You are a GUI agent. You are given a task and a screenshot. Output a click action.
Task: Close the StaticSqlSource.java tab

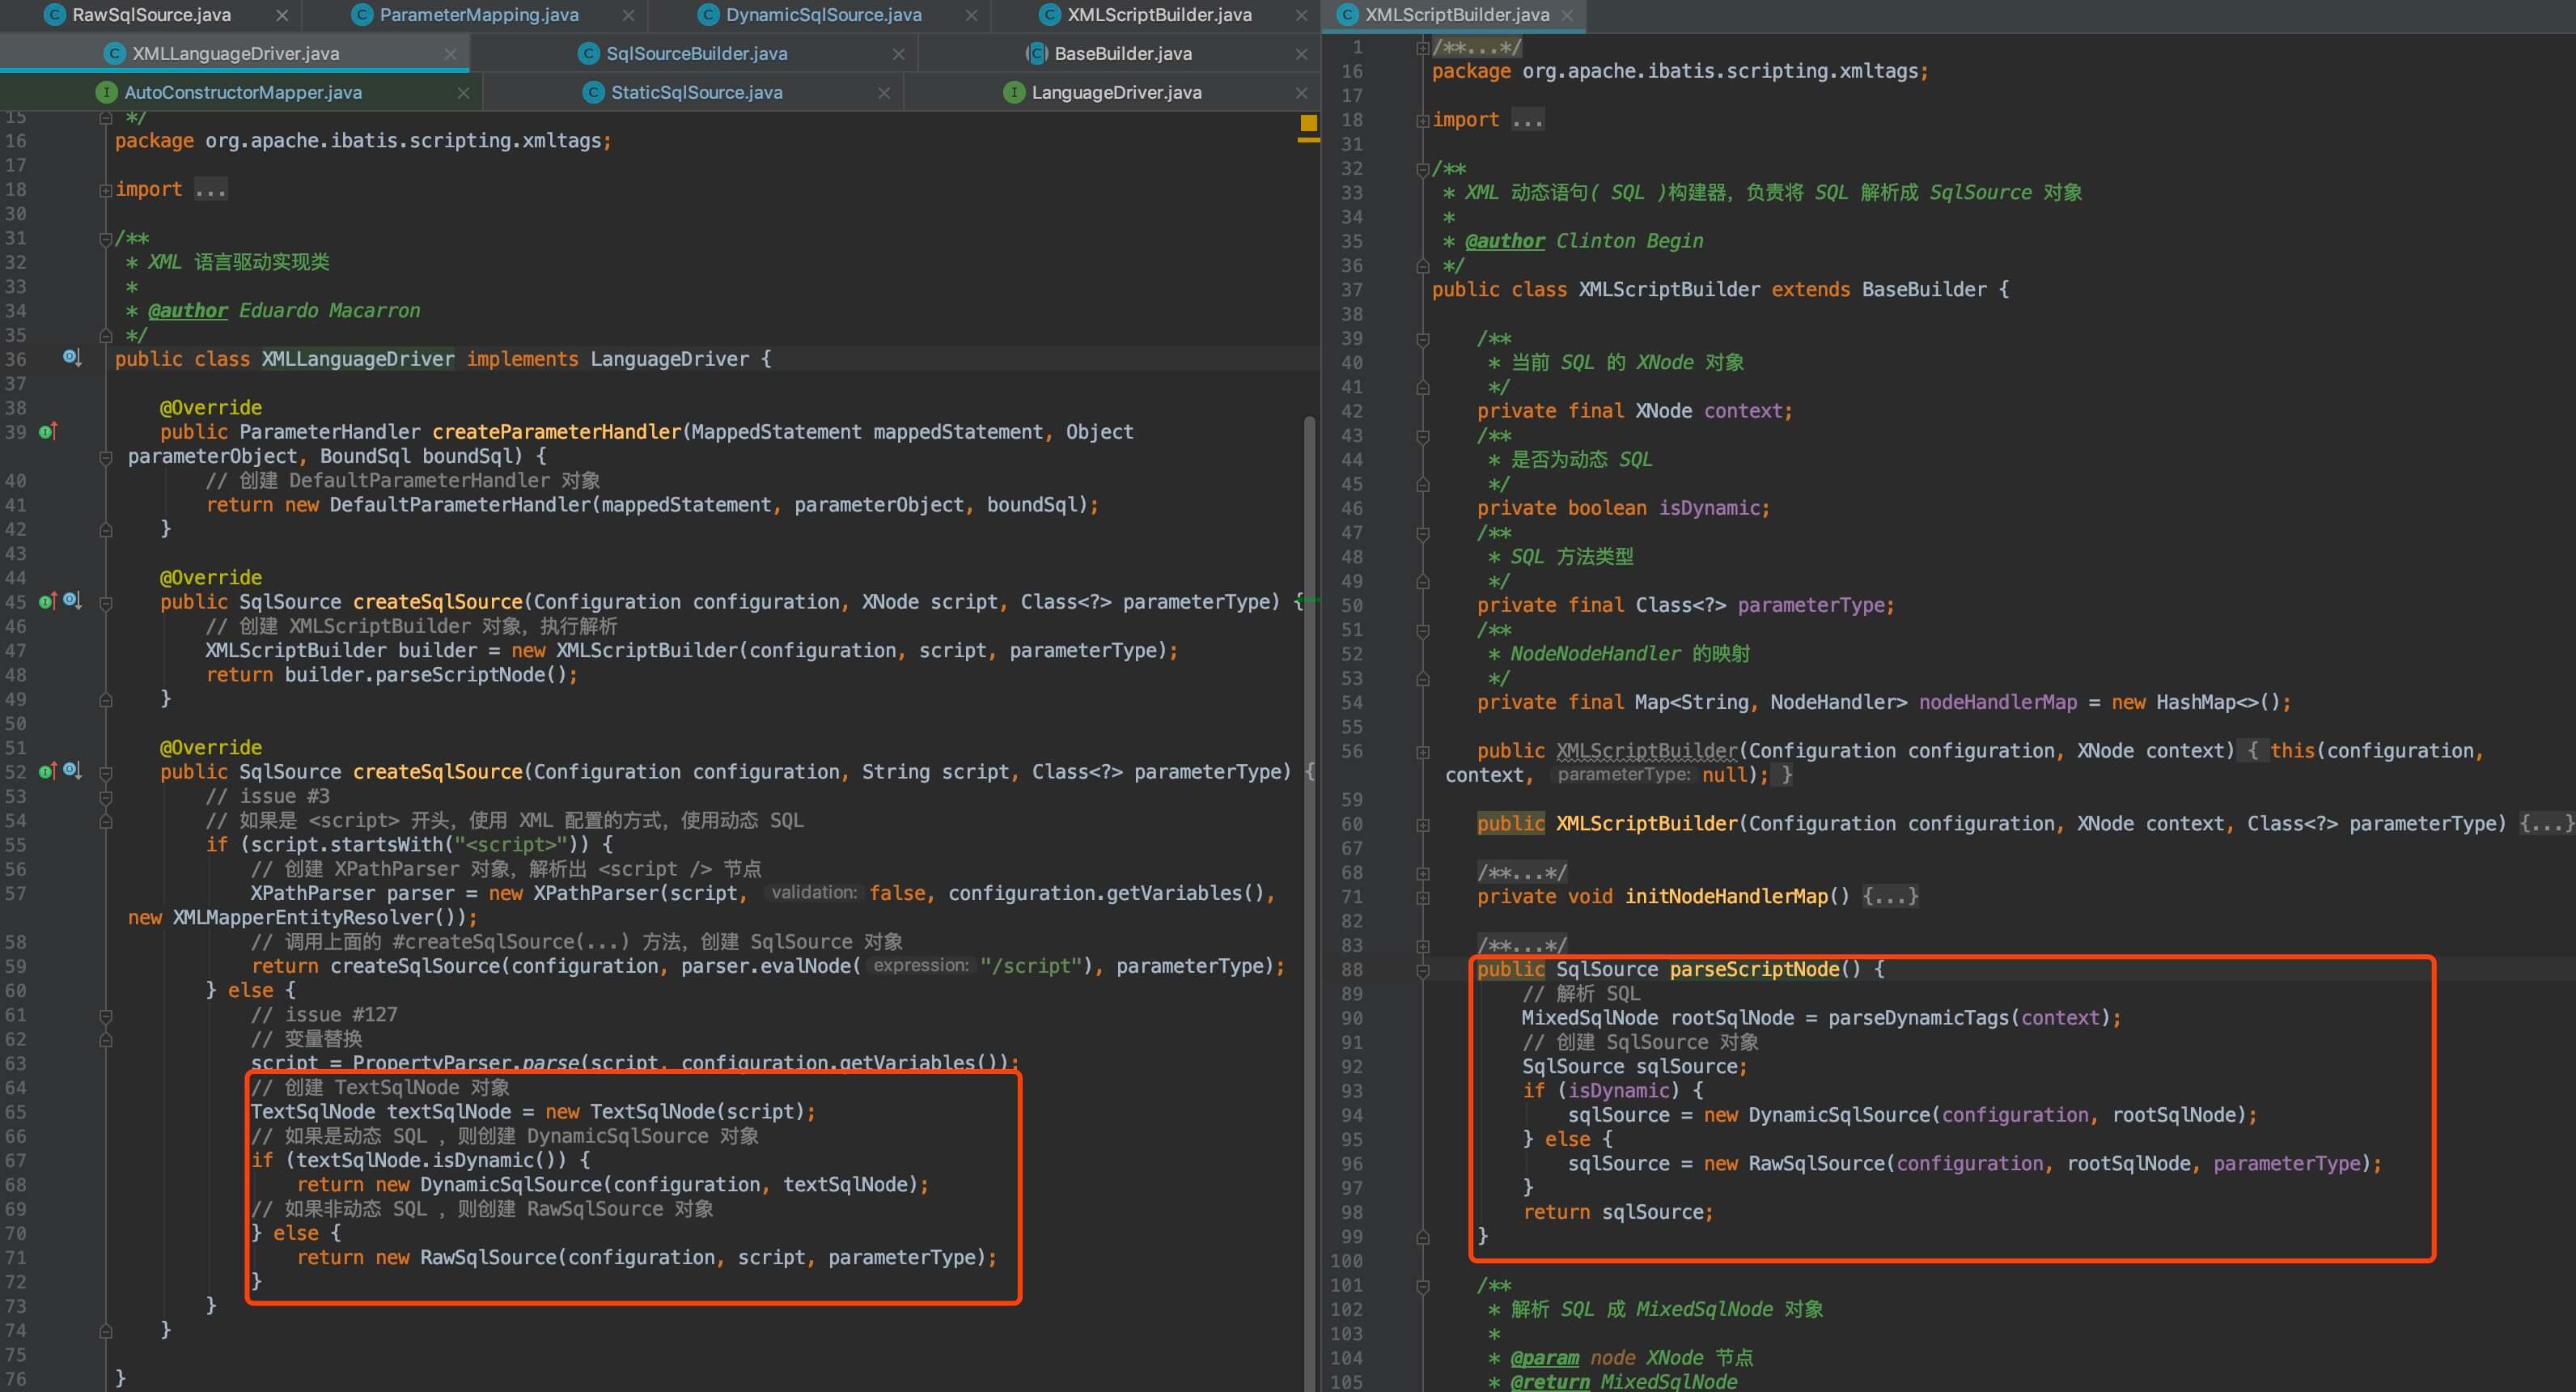coord(884,93)
